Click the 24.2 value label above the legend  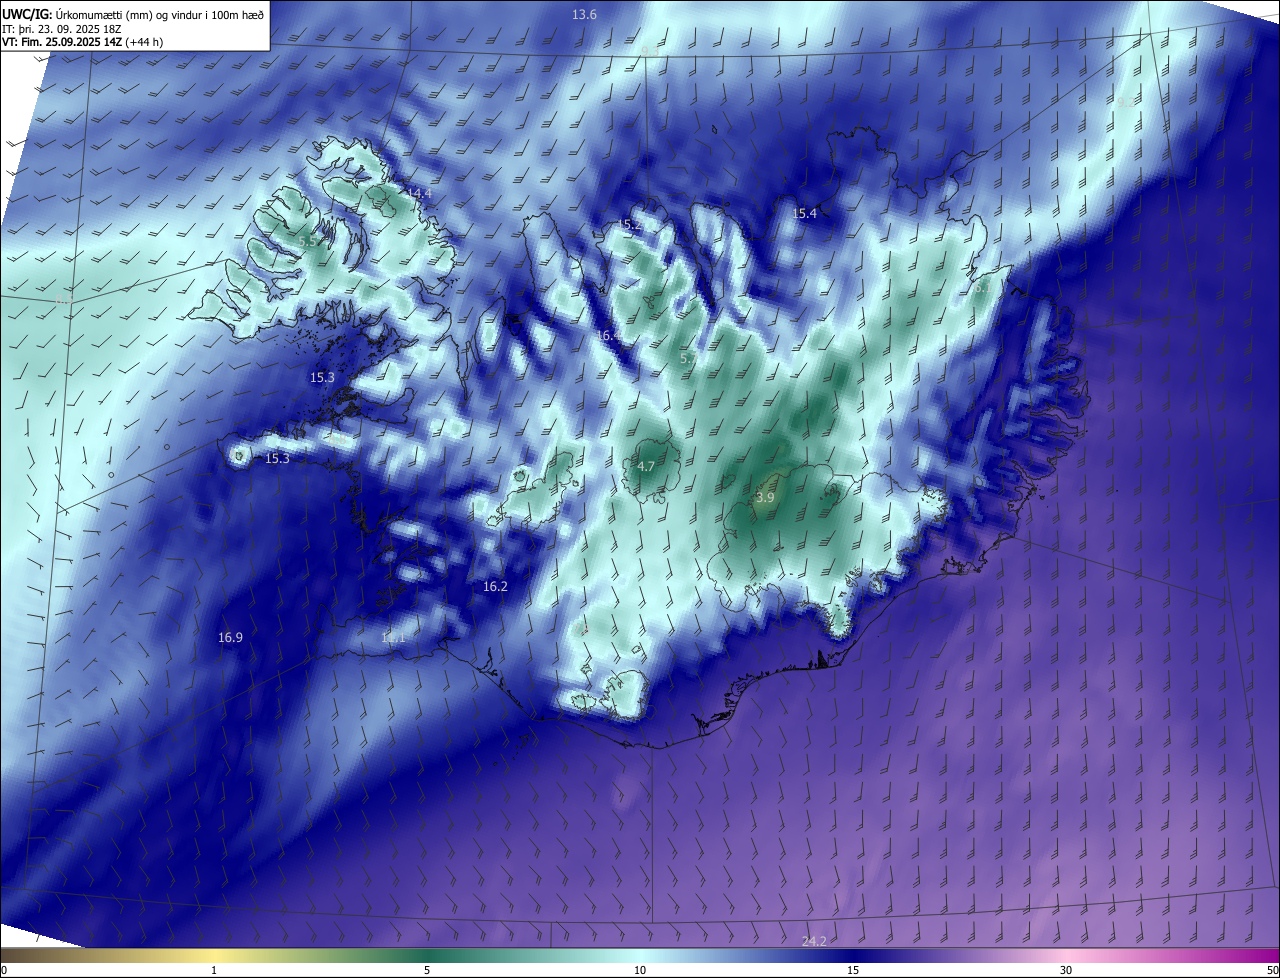click(x=814, y=941)
